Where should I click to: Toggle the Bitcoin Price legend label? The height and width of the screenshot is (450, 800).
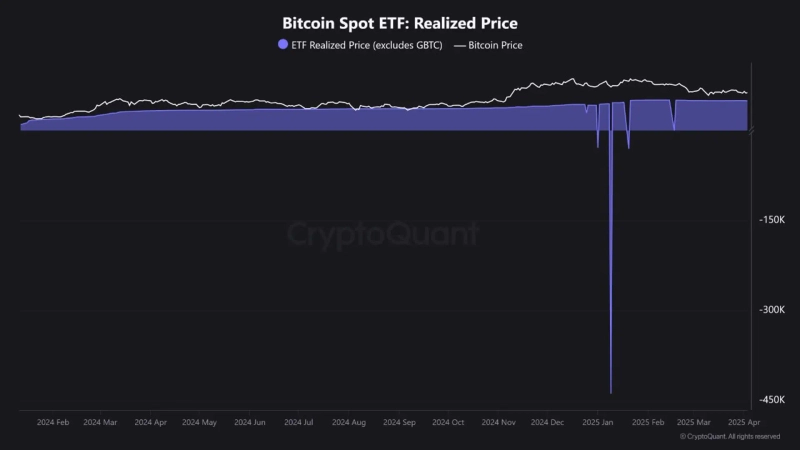tap(495, 45)
